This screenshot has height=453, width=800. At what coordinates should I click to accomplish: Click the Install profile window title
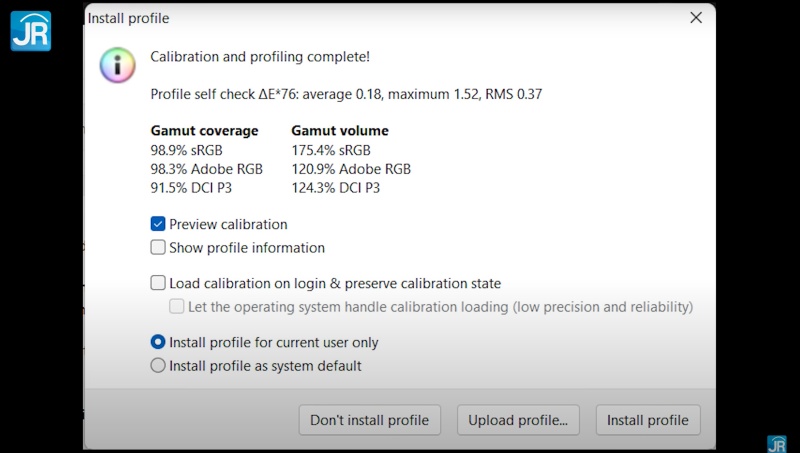point(128,17)
